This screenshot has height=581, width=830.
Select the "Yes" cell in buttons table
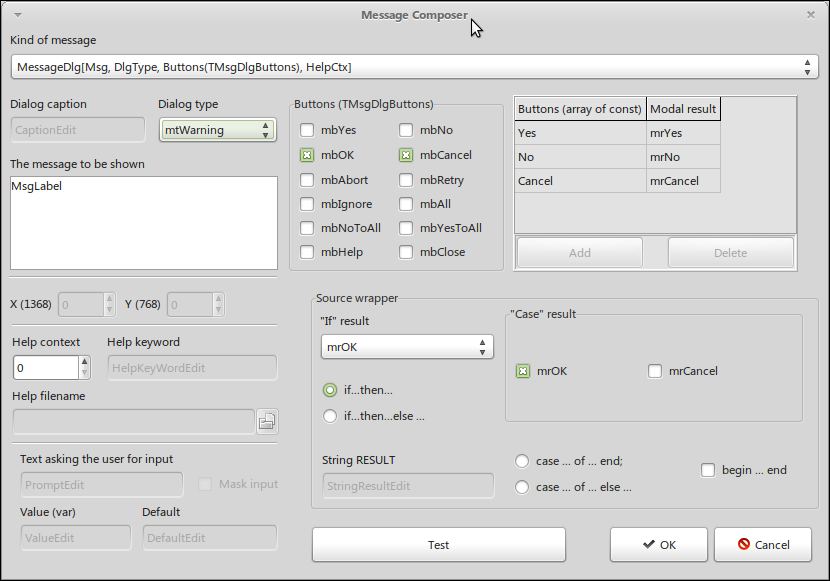tap(580, 133)
